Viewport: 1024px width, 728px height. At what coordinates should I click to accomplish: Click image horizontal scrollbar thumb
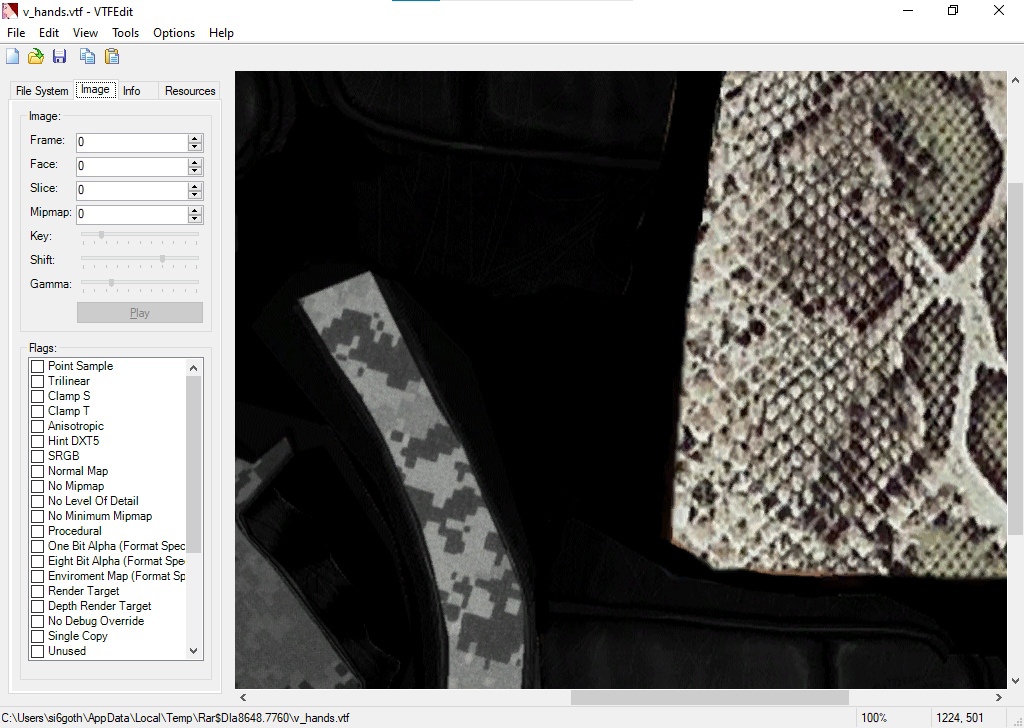(x=709, y=697)
